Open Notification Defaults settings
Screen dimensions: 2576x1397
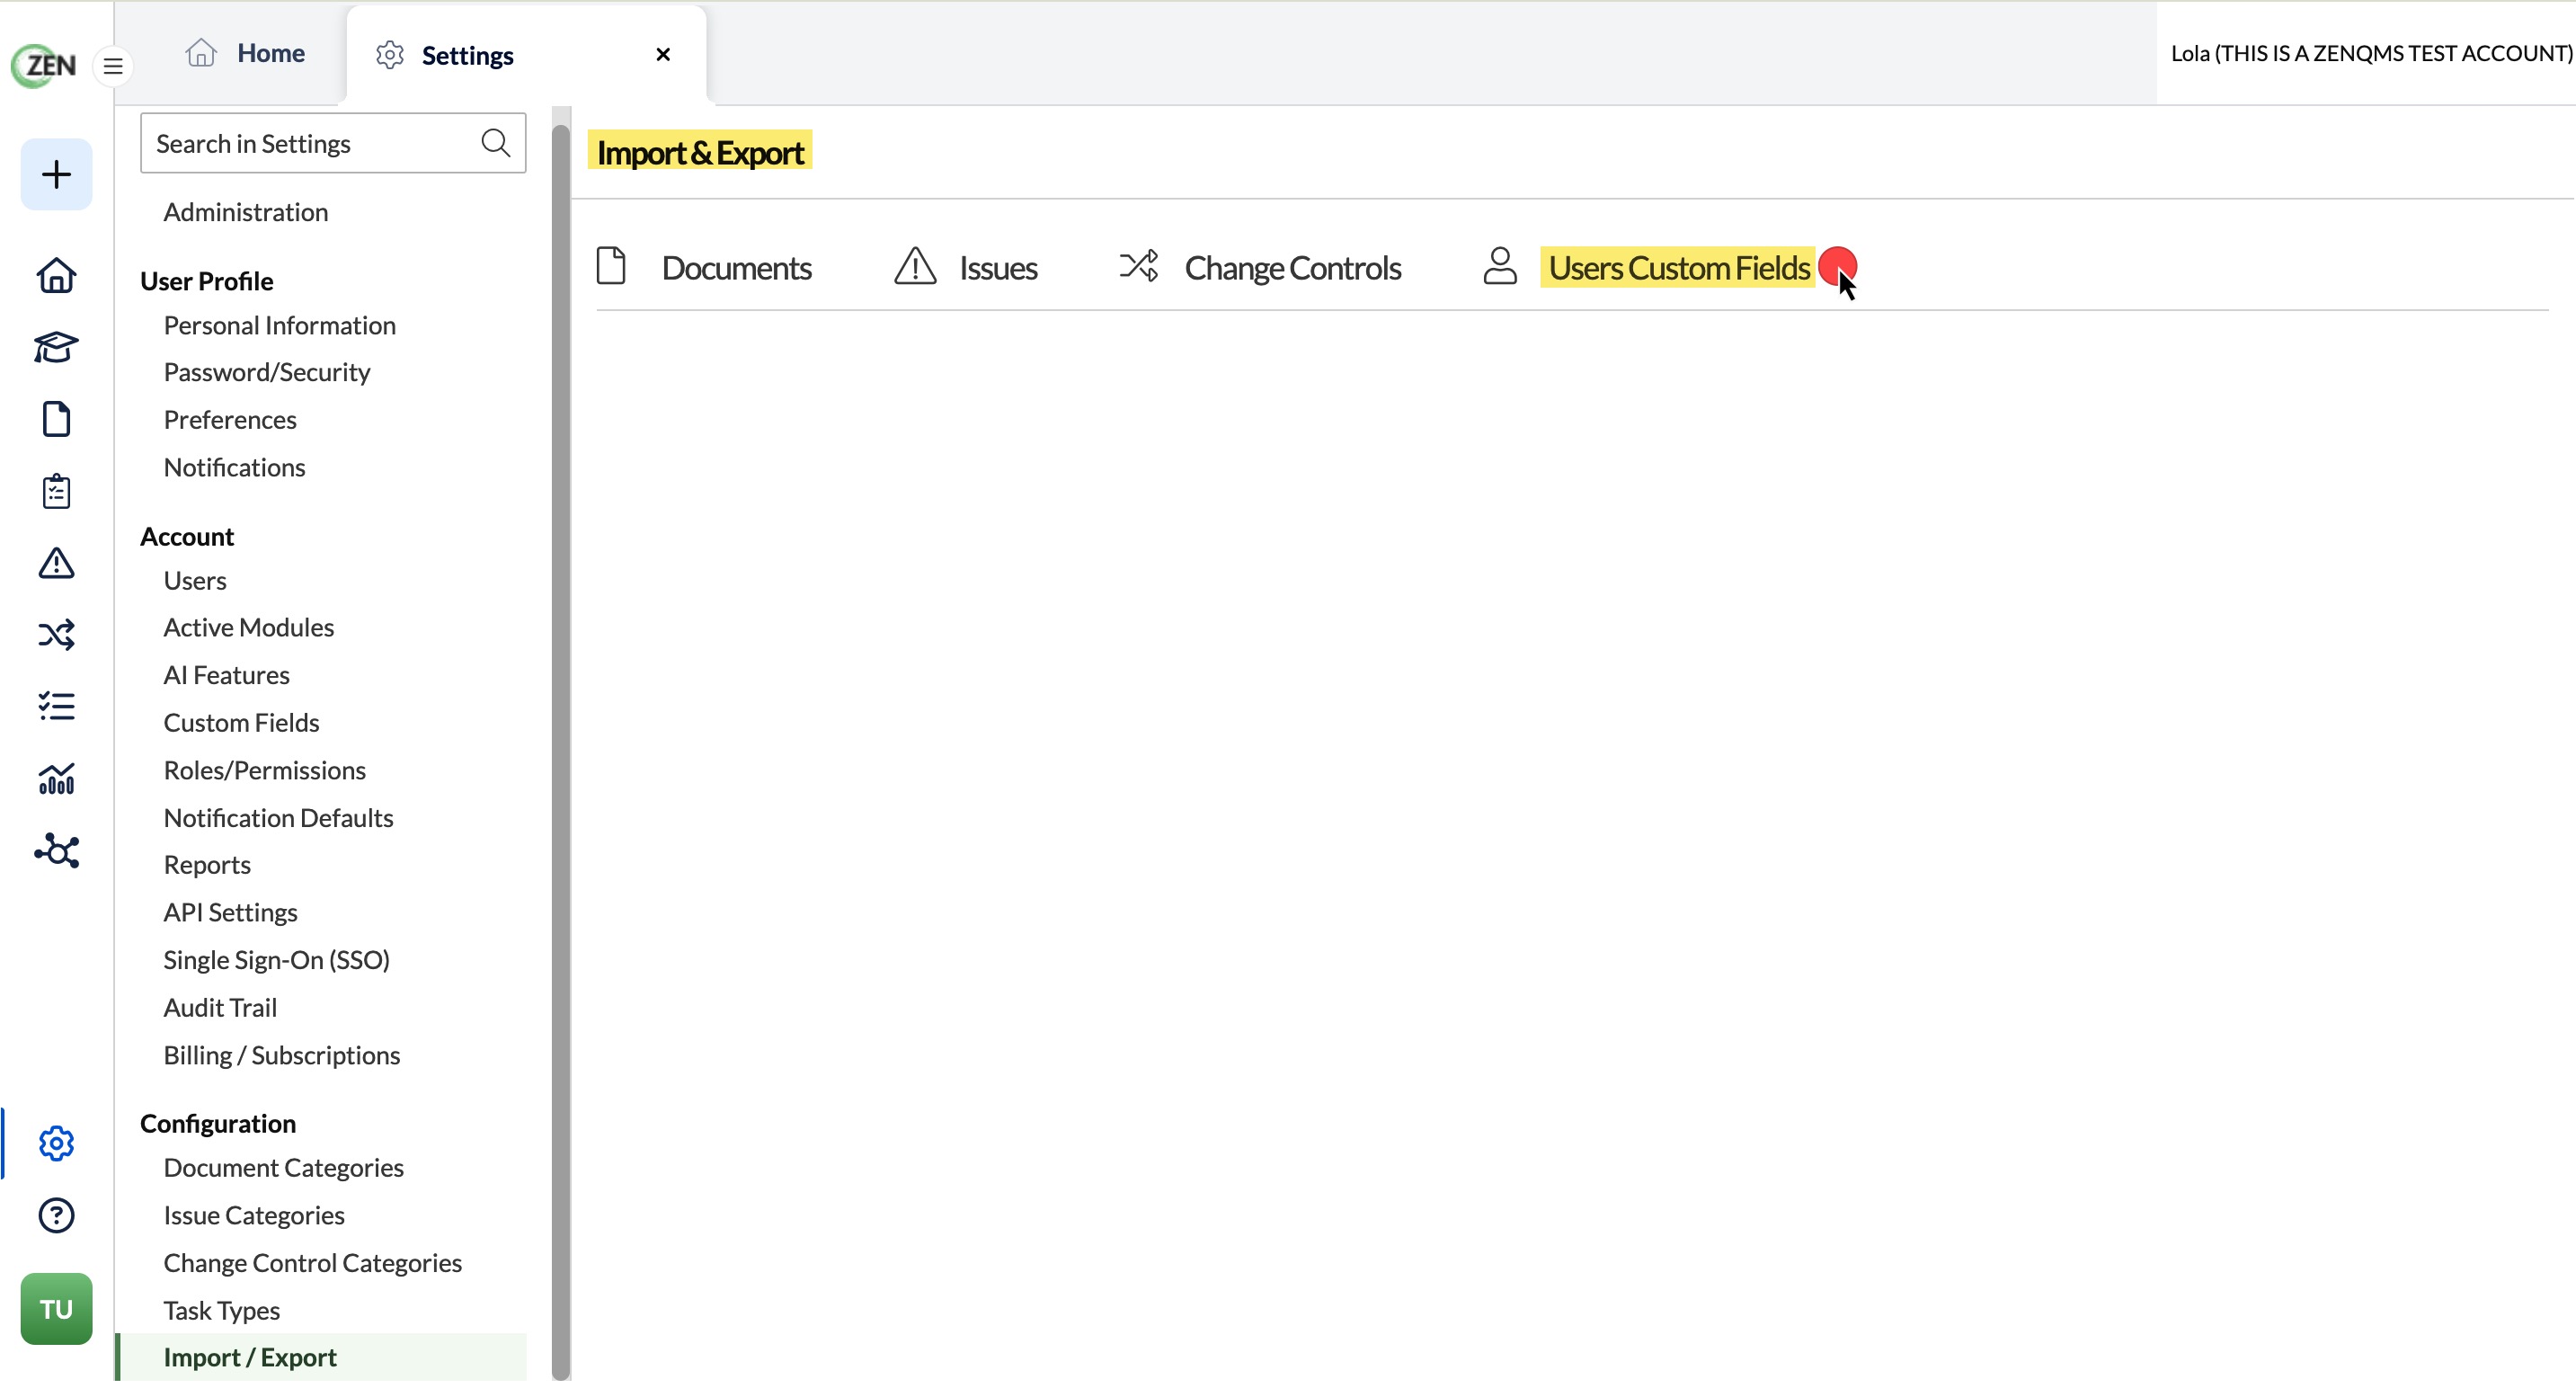(x=279, y=819)
